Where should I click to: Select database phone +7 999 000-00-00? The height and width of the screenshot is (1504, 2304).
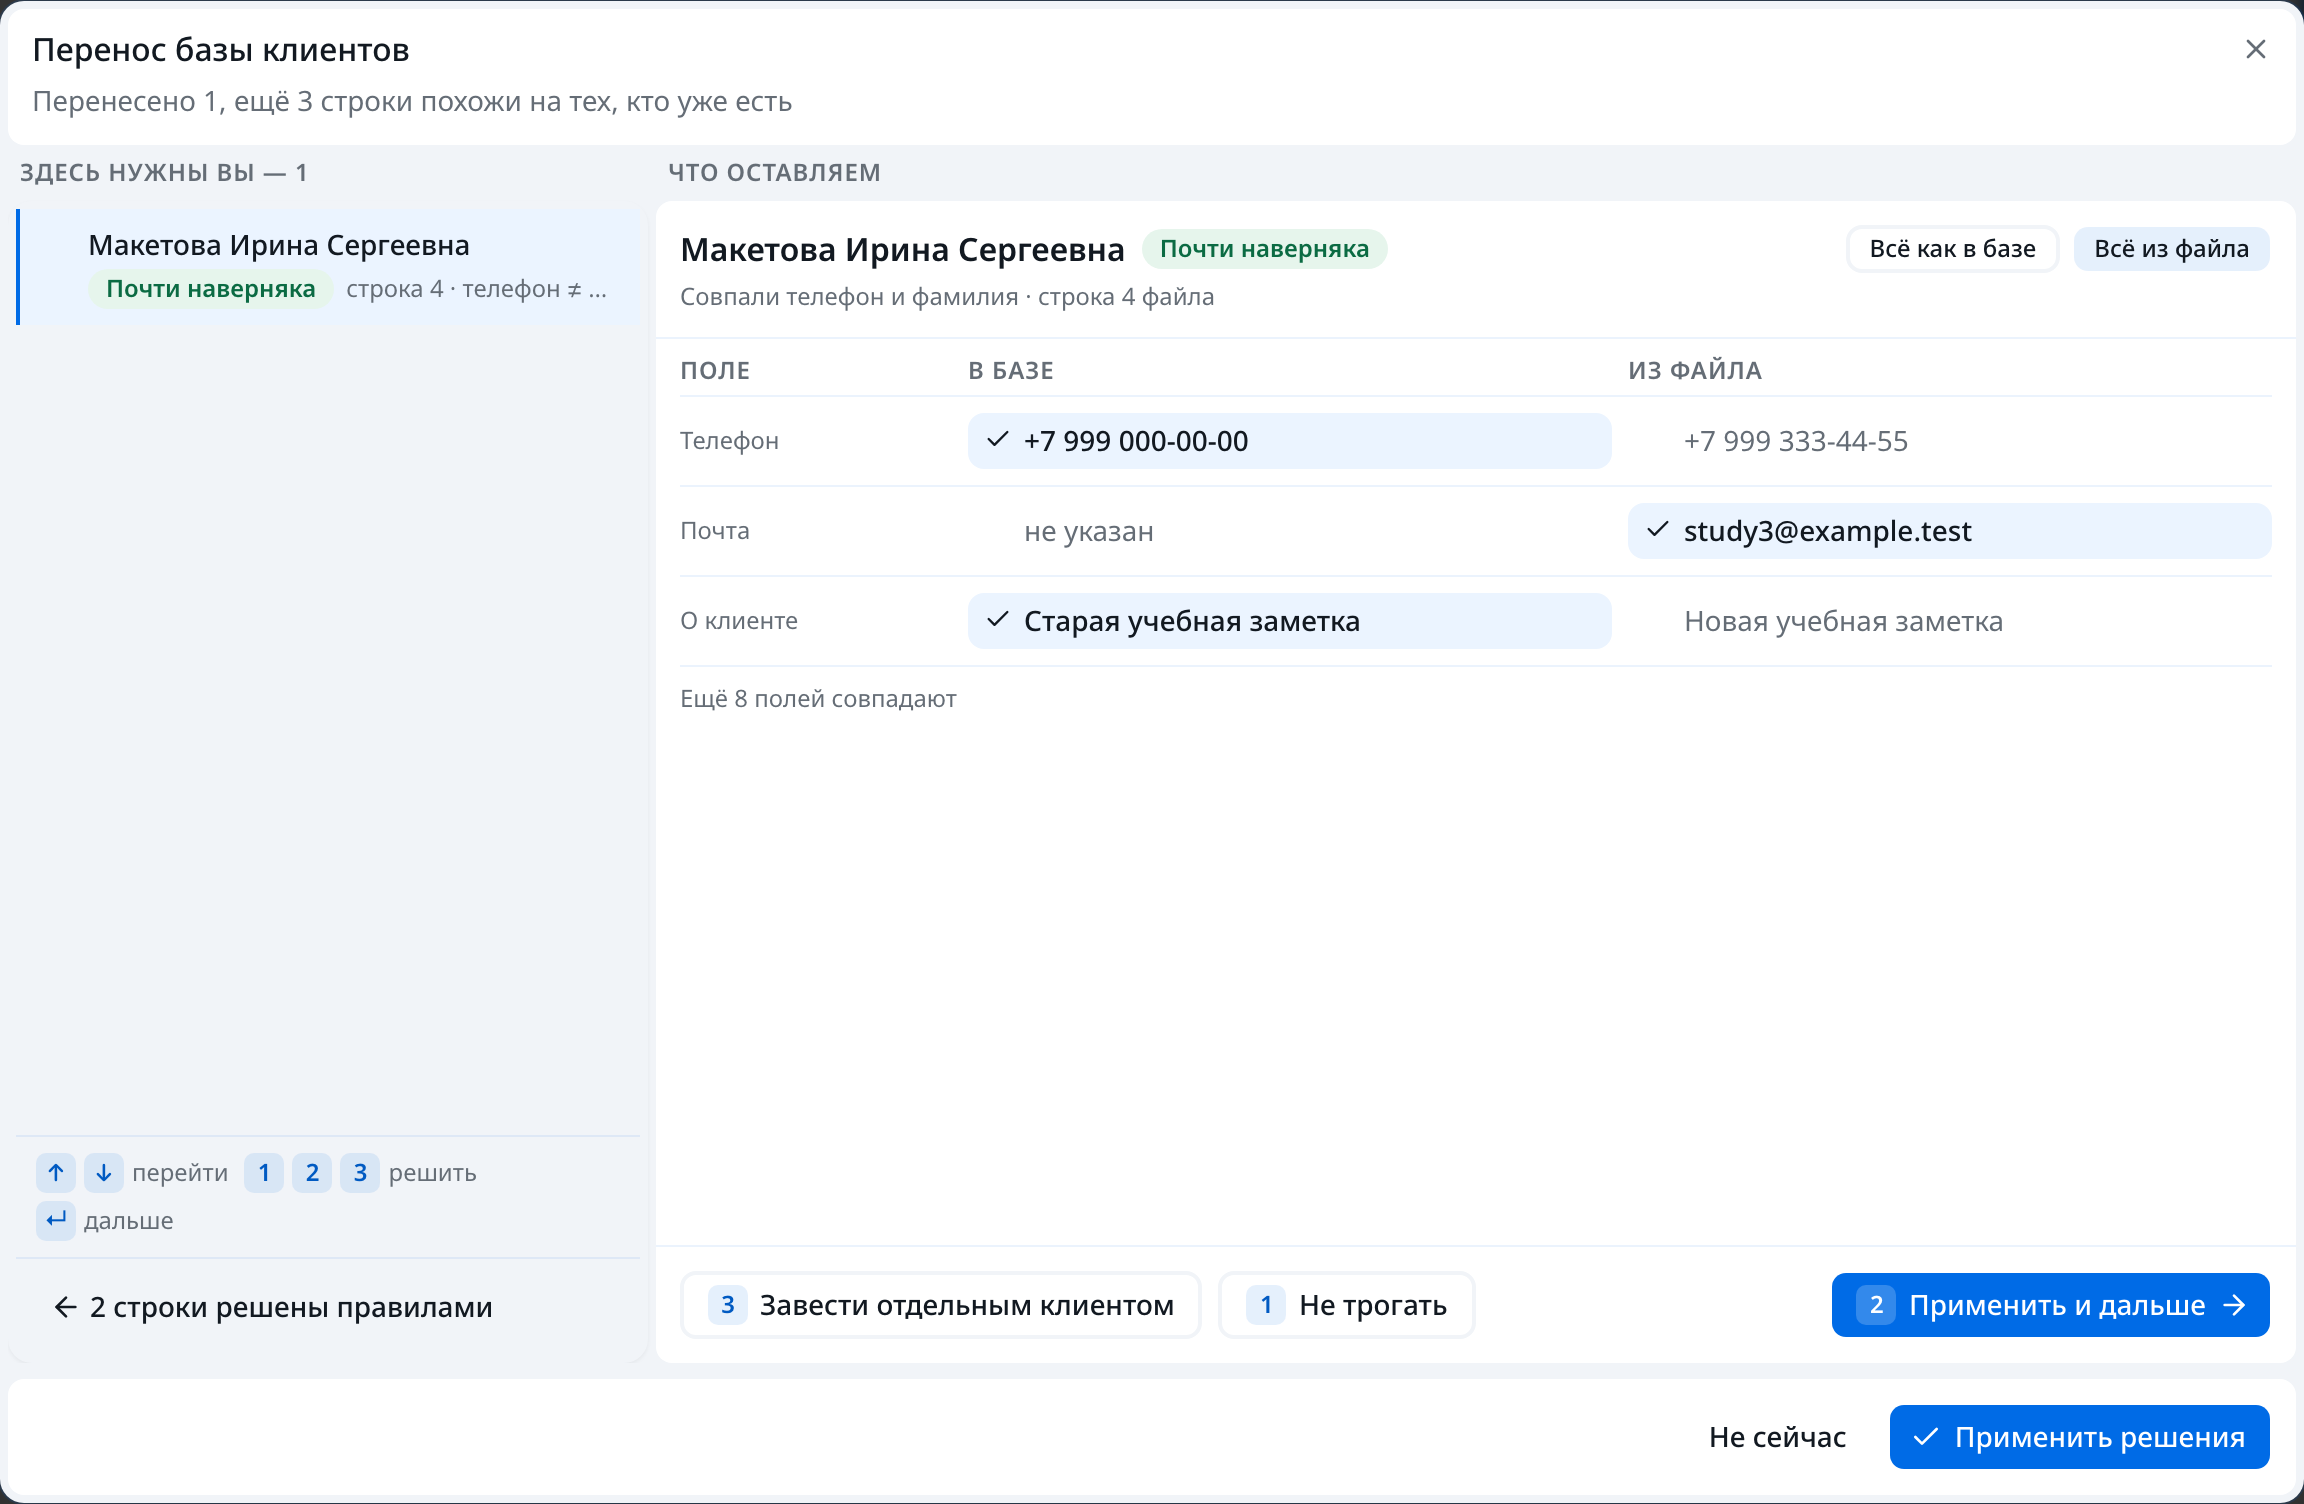click(1289, 441)
